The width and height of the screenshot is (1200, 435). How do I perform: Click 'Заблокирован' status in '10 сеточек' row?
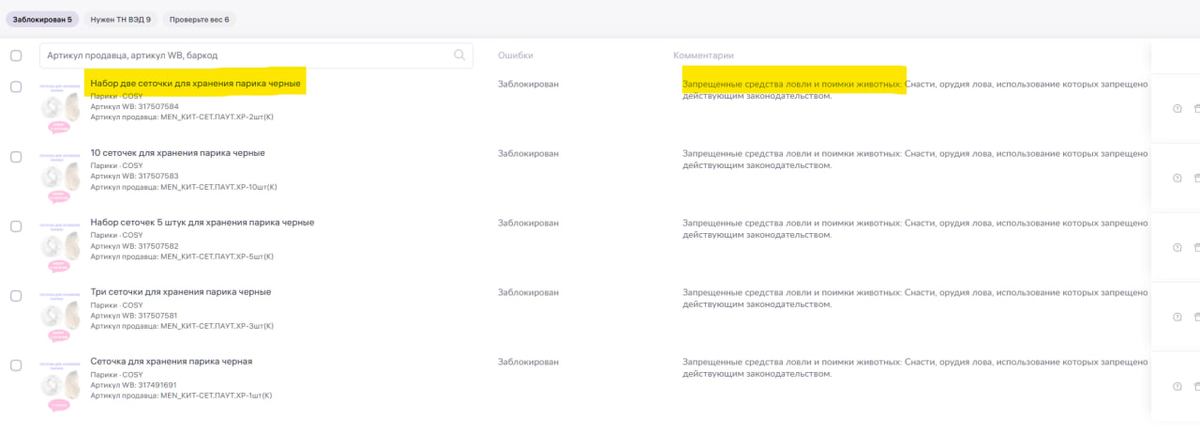tap(528, 154)
